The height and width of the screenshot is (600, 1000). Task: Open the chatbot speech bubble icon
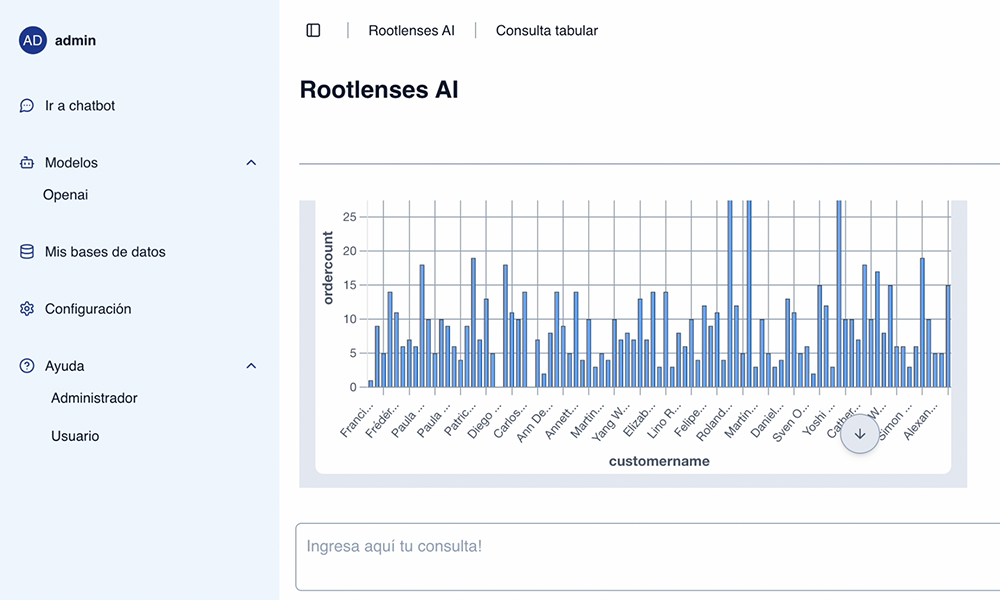click(x=27, y=105)
